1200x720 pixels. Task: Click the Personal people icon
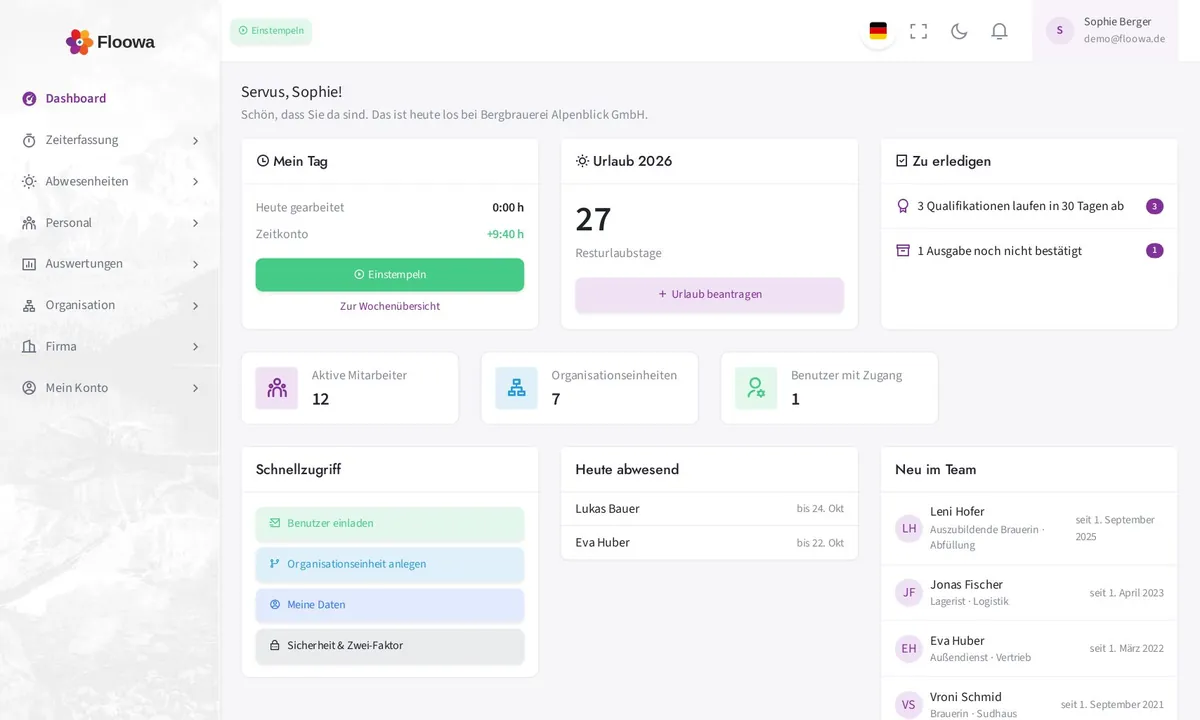point(29,223)
